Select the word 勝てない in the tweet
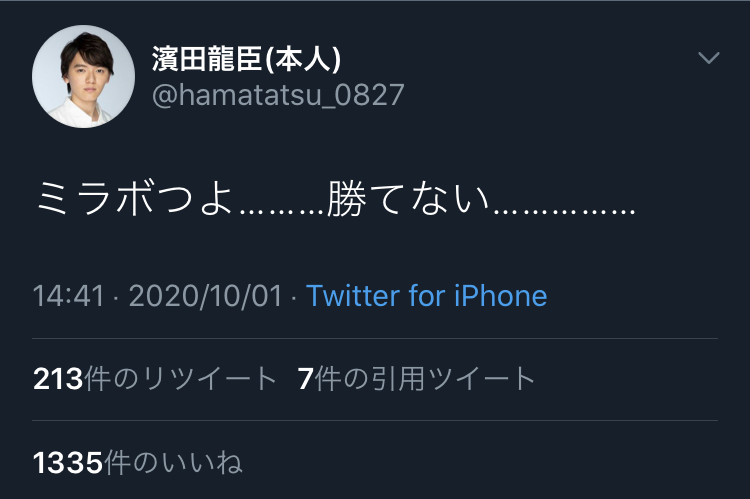 point(408,199)
